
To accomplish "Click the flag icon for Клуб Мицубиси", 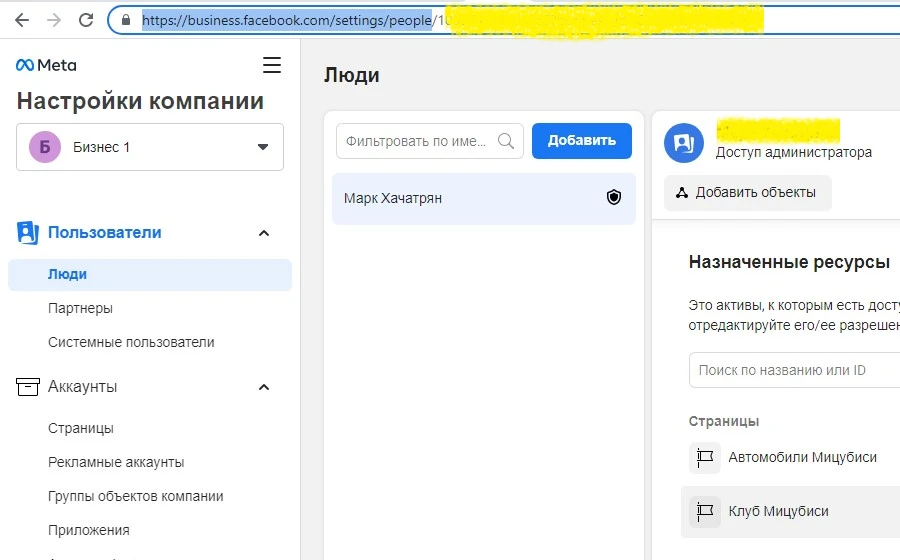I will point(705,511).
